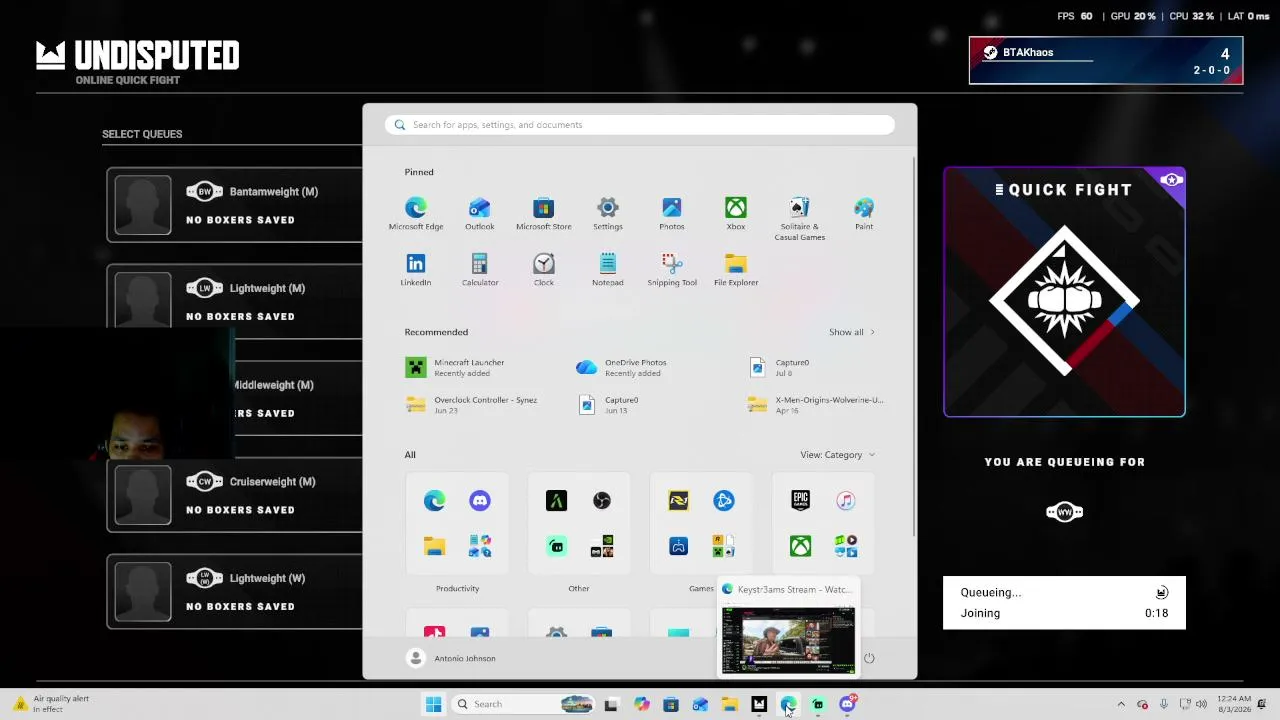
Task: Open Air quality alert weather widget
Action: click(50, 704)
